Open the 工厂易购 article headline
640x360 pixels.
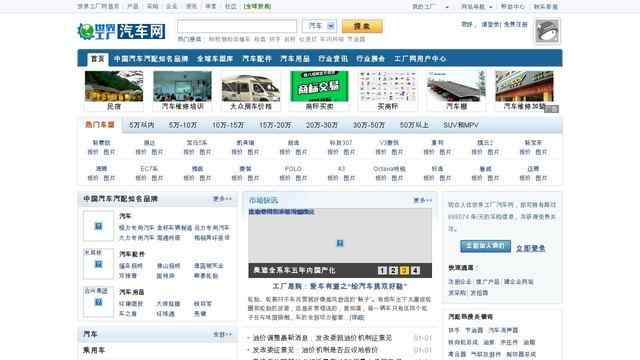click(340, 287)
